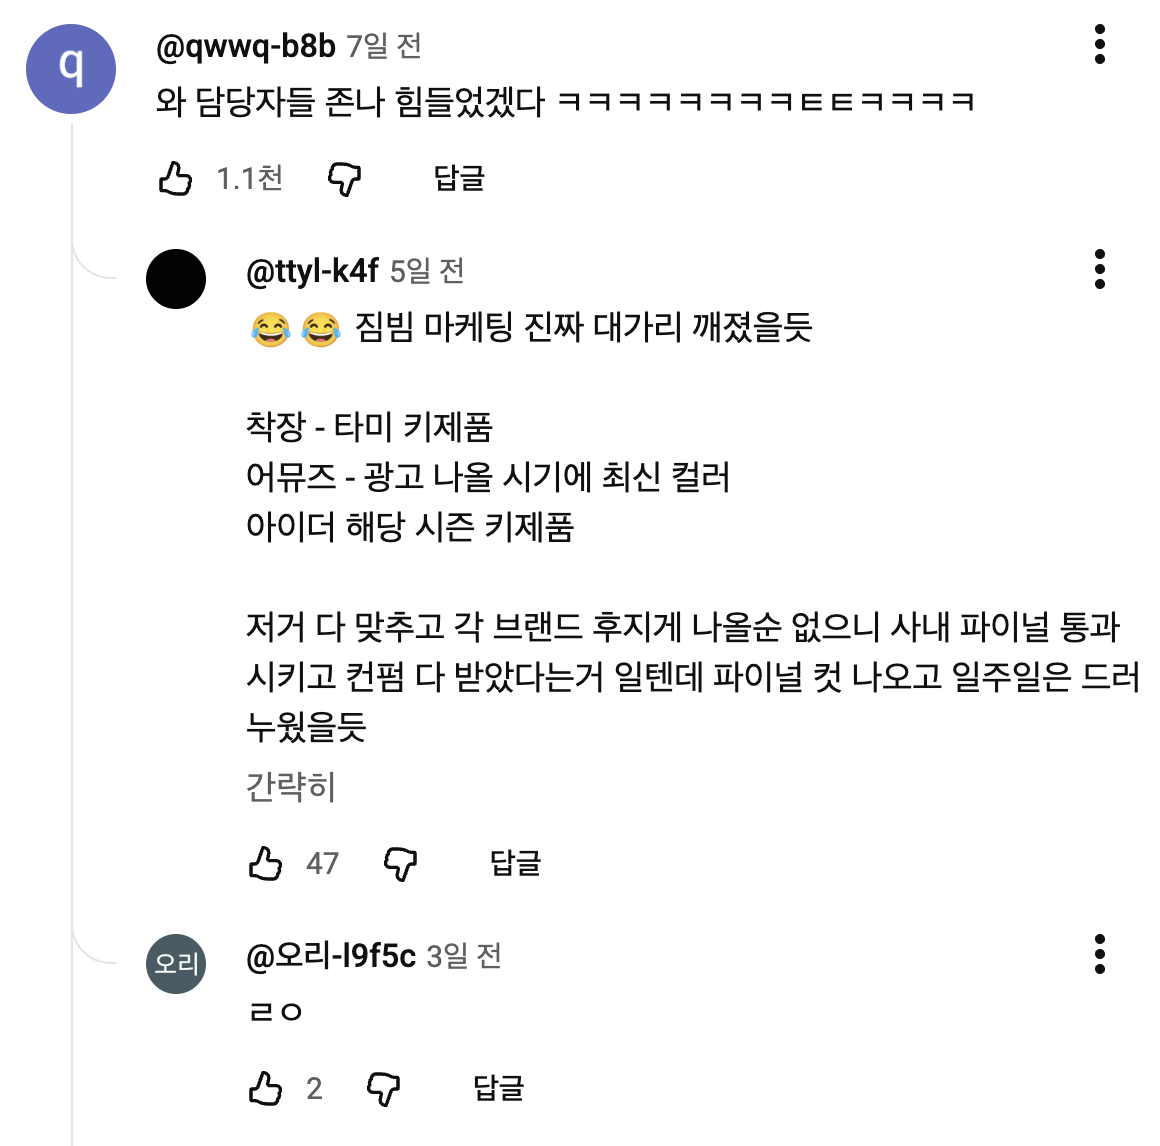Dislike the top comment by @qwwq-b8b
The height and width of the screenshot is (1146, 1160).
[344, 179]
